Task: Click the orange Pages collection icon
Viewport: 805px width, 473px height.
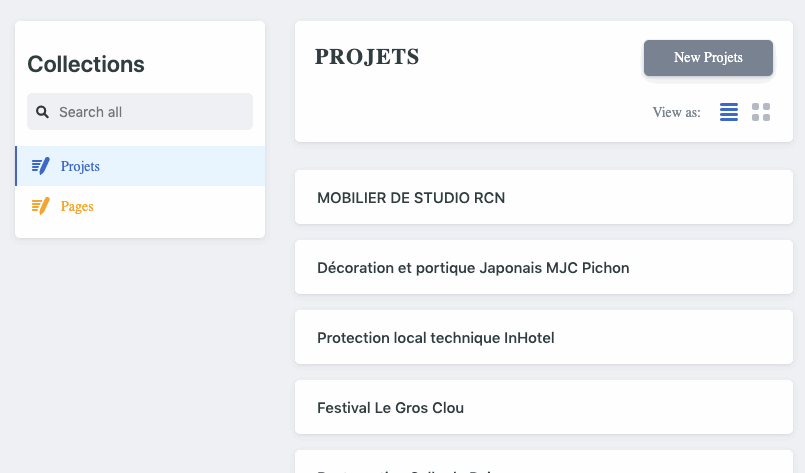Action: click(41, 206)
